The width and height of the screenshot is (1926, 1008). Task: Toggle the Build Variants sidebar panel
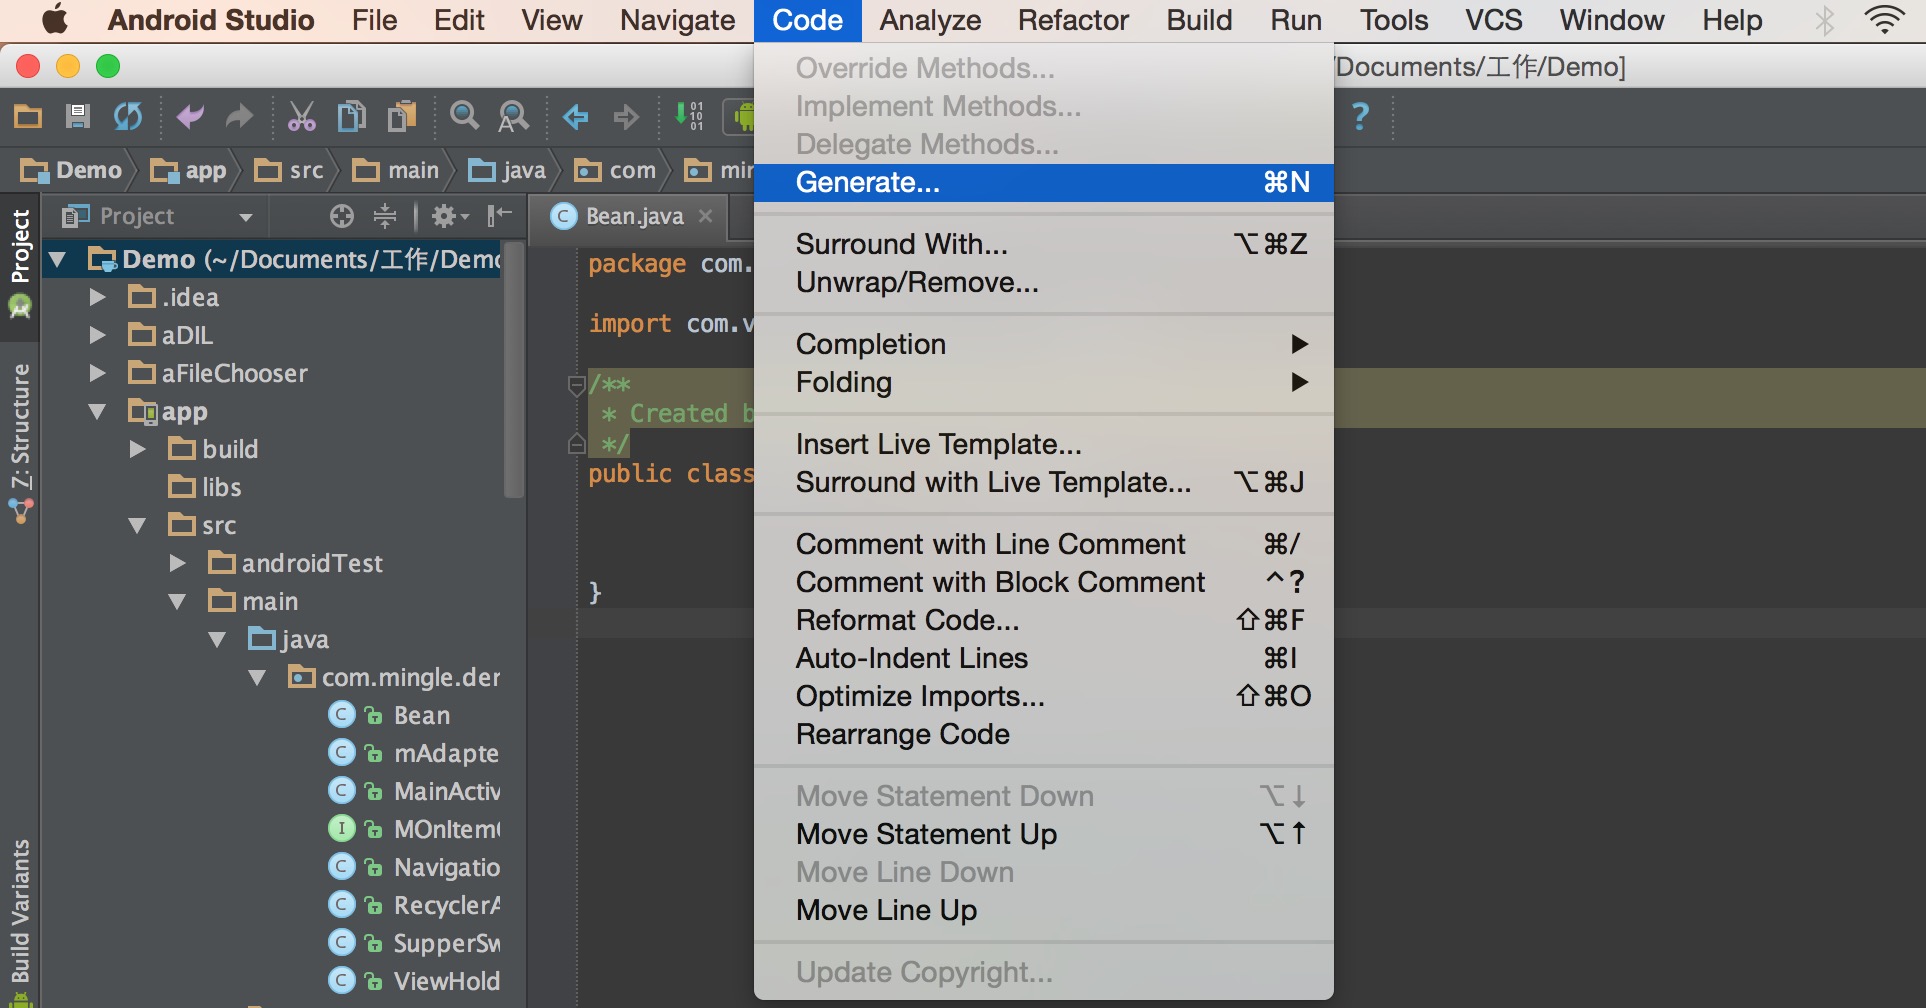[x=19, y=910]
